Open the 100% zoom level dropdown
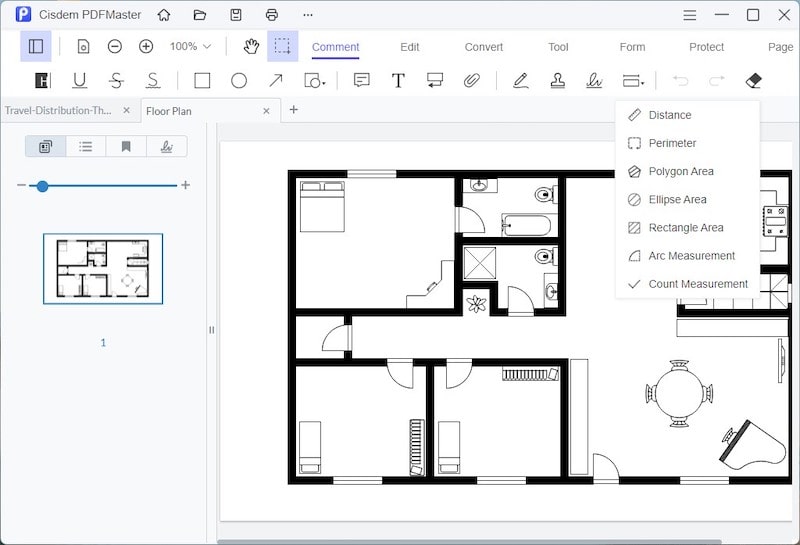This screenshot has height=545, width=800. click(190, 46)
